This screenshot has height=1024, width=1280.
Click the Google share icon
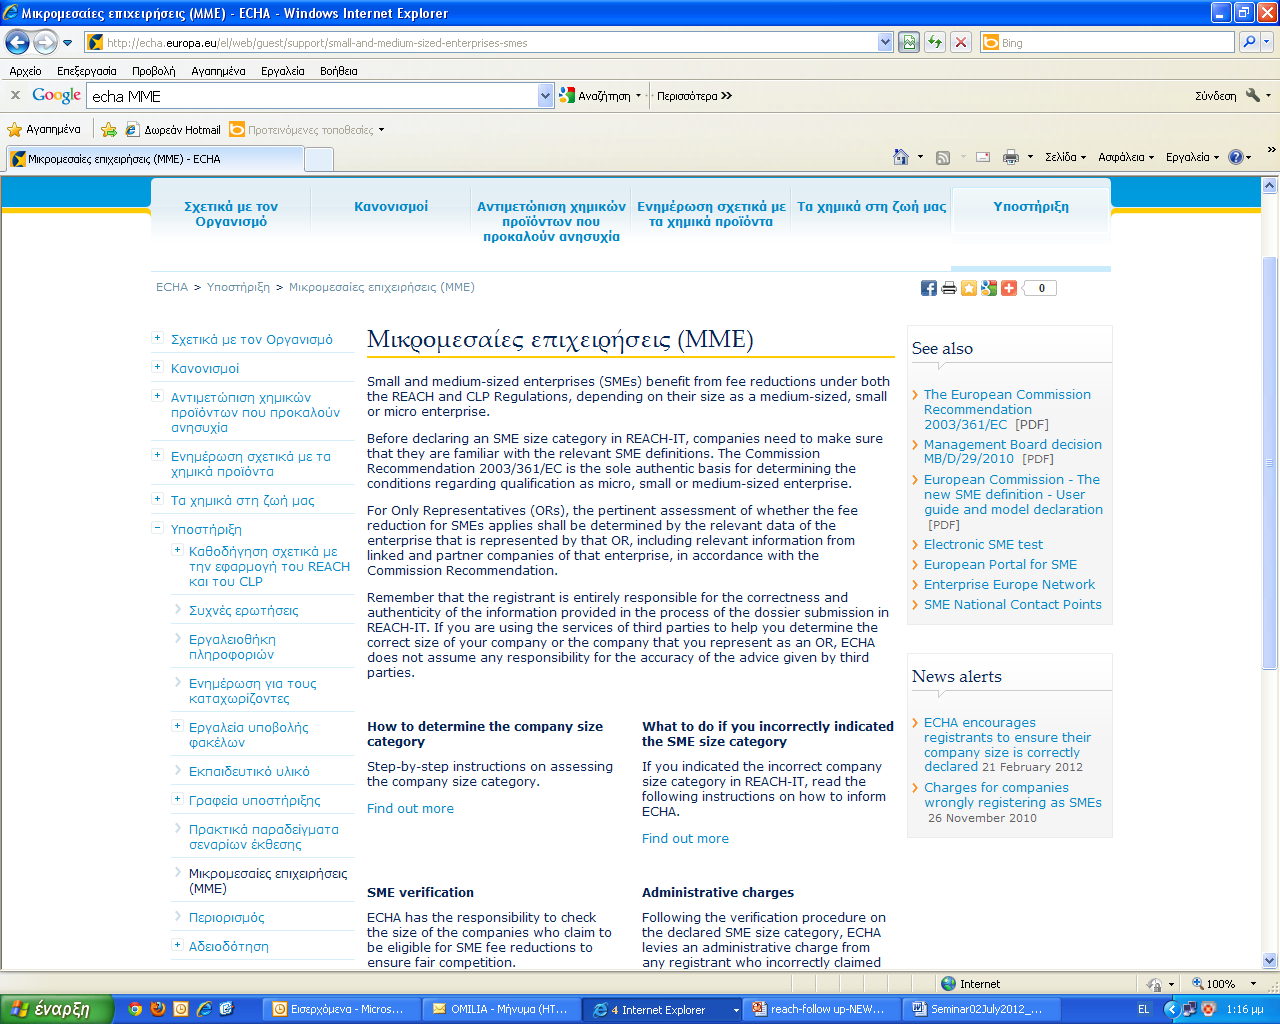[989, 288]
